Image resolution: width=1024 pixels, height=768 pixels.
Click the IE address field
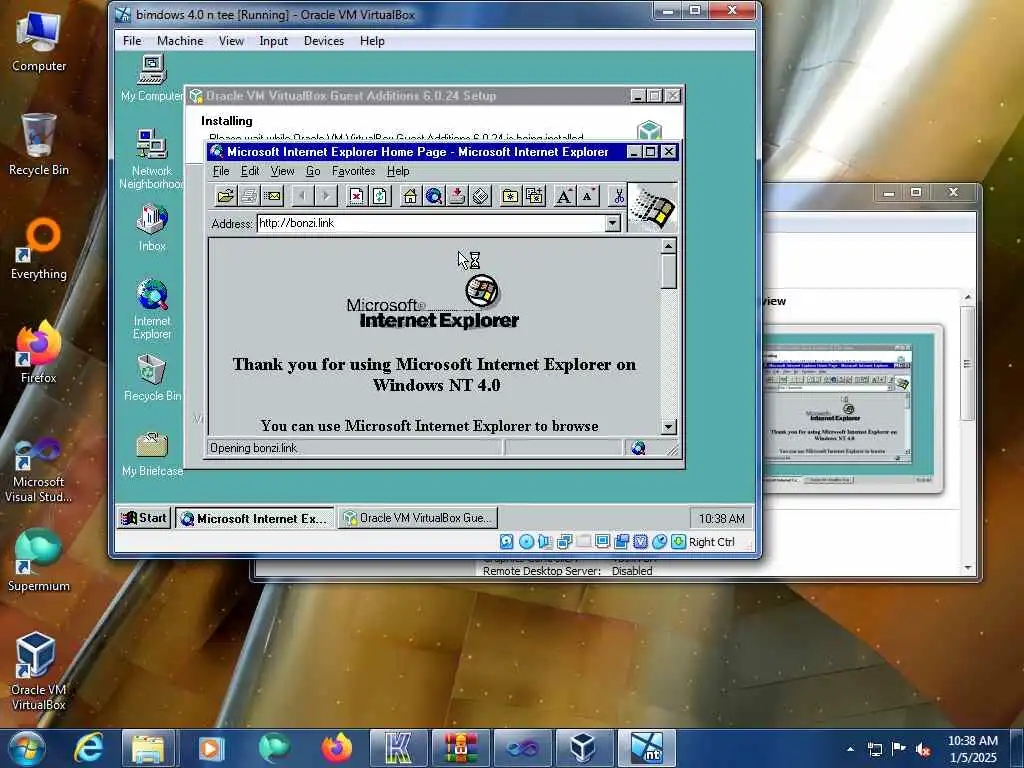coord(431,223)
